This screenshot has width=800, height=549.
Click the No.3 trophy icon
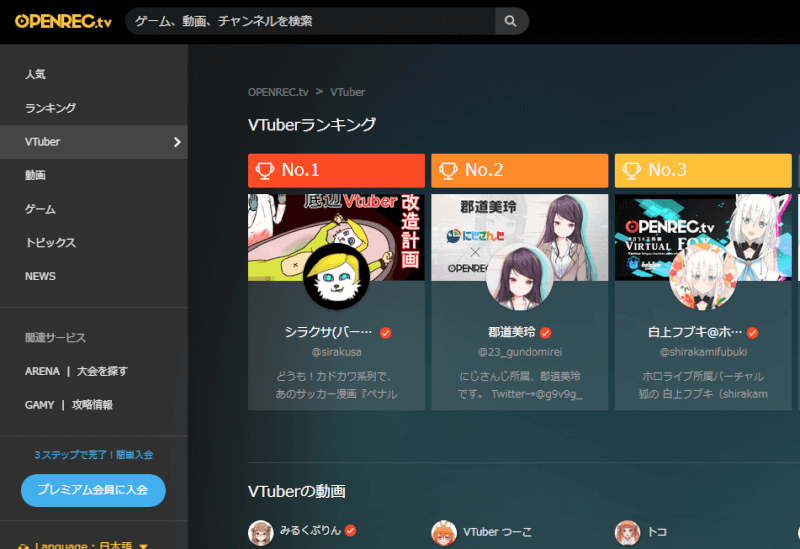coord(631,170)
